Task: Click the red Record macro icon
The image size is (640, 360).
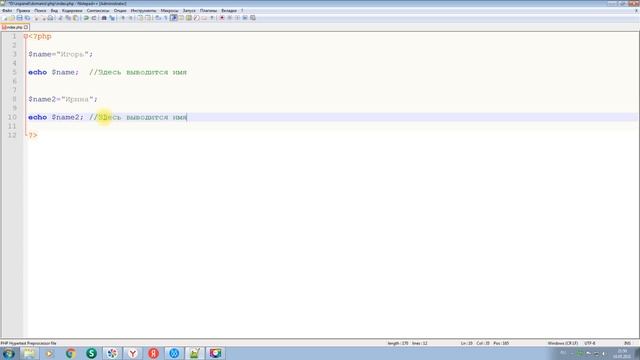Action: pos(222,18)
